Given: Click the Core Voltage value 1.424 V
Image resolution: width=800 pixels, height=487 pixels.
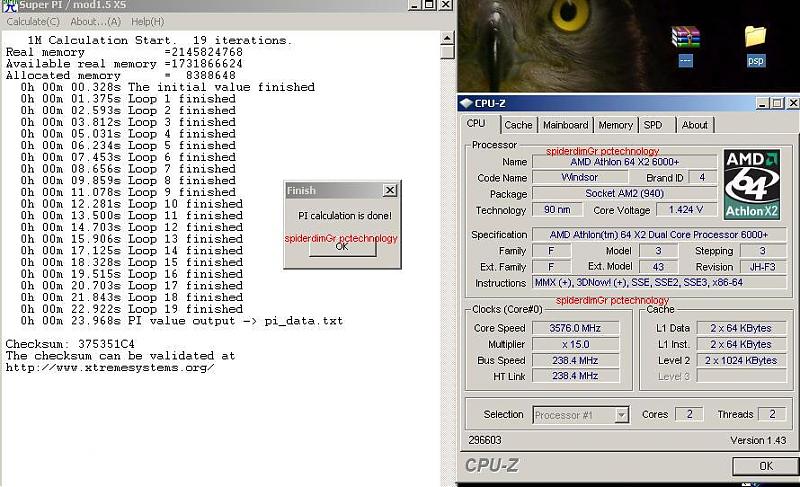Looking at the screenshot, I should (686, 210).
